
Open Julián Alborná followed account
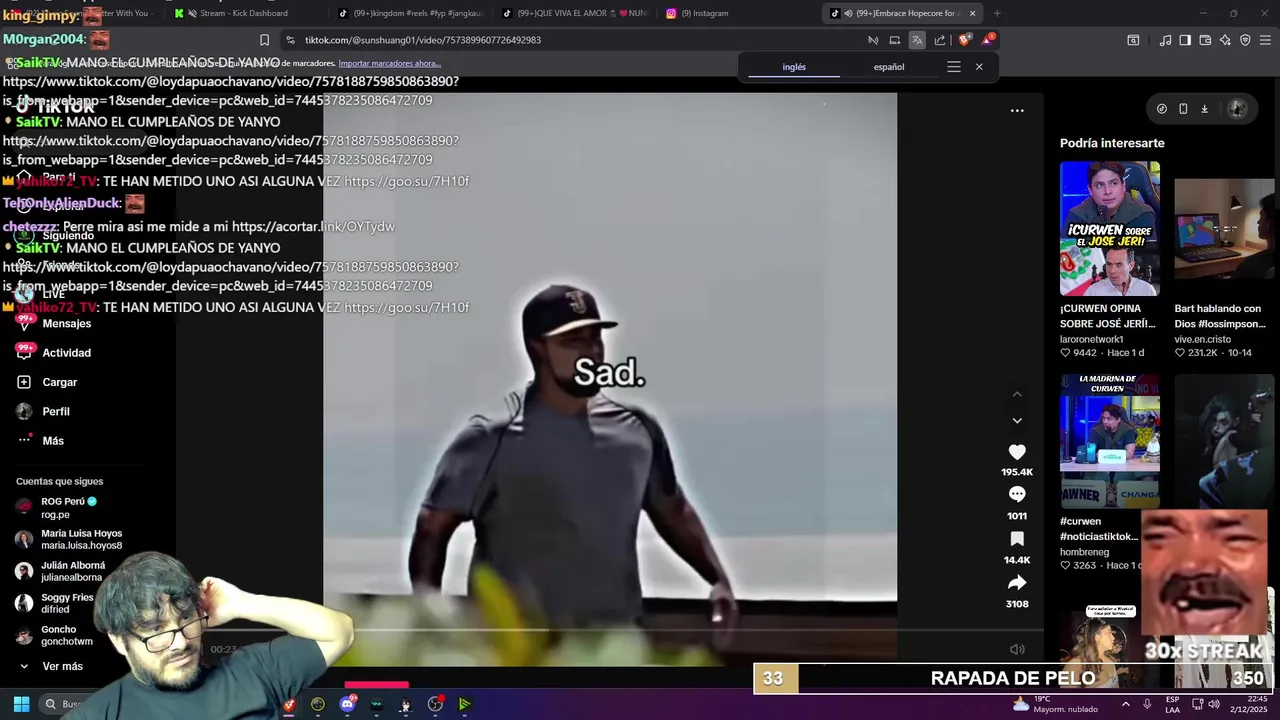pos(71,571)
